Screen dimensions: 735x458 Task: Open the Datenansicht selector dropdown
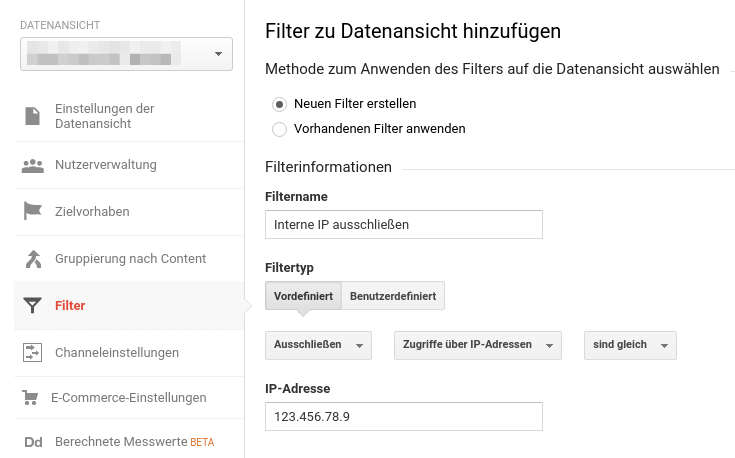click(126, 54)
